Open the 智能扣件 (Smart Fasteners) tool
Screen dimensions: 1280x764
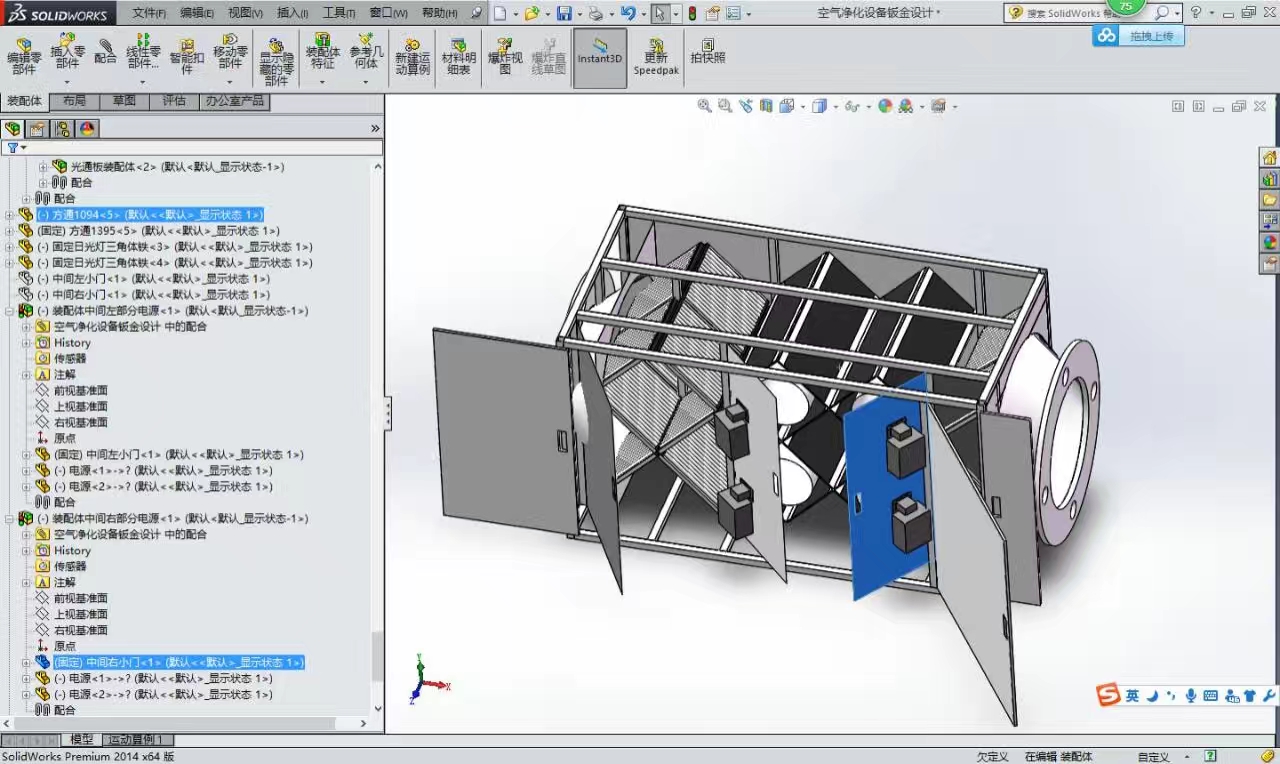click(187, 56)
